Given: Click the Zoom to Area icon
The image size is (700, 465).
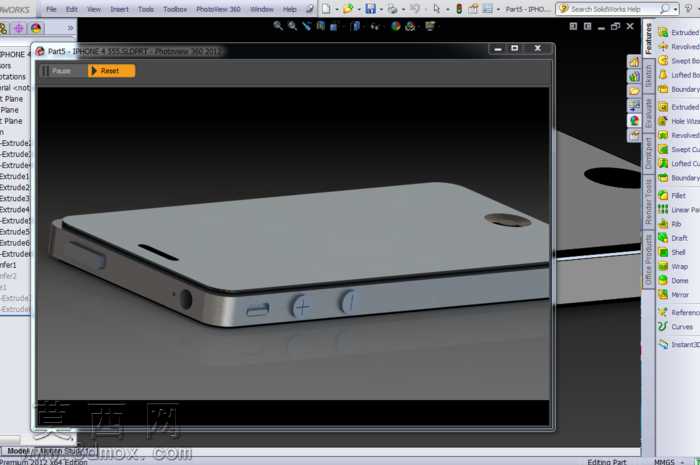Looking at the screenshot, I should pos(292,26).
